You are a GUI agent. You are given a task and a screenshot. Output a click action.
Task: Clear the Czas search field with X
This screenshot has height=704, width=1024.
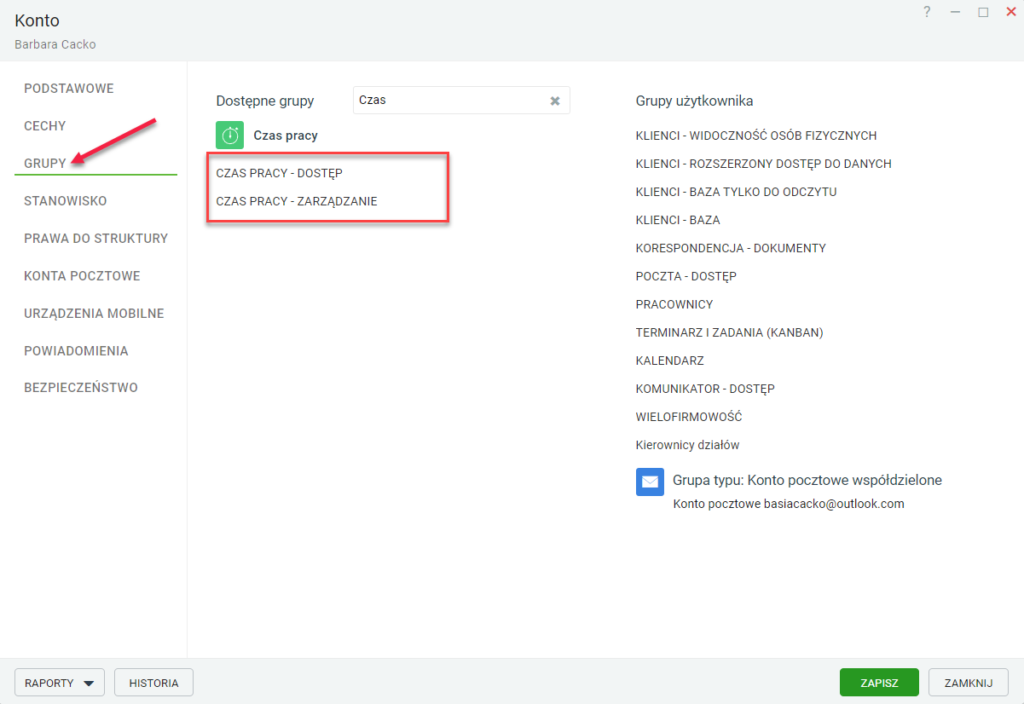pos(555,101)
